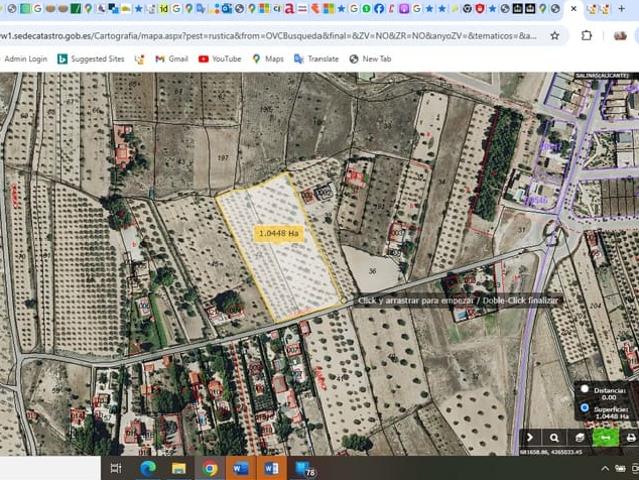Open the map layers icon
The width and height of the screenshot is (639, 480).
[x=579, y=437]
